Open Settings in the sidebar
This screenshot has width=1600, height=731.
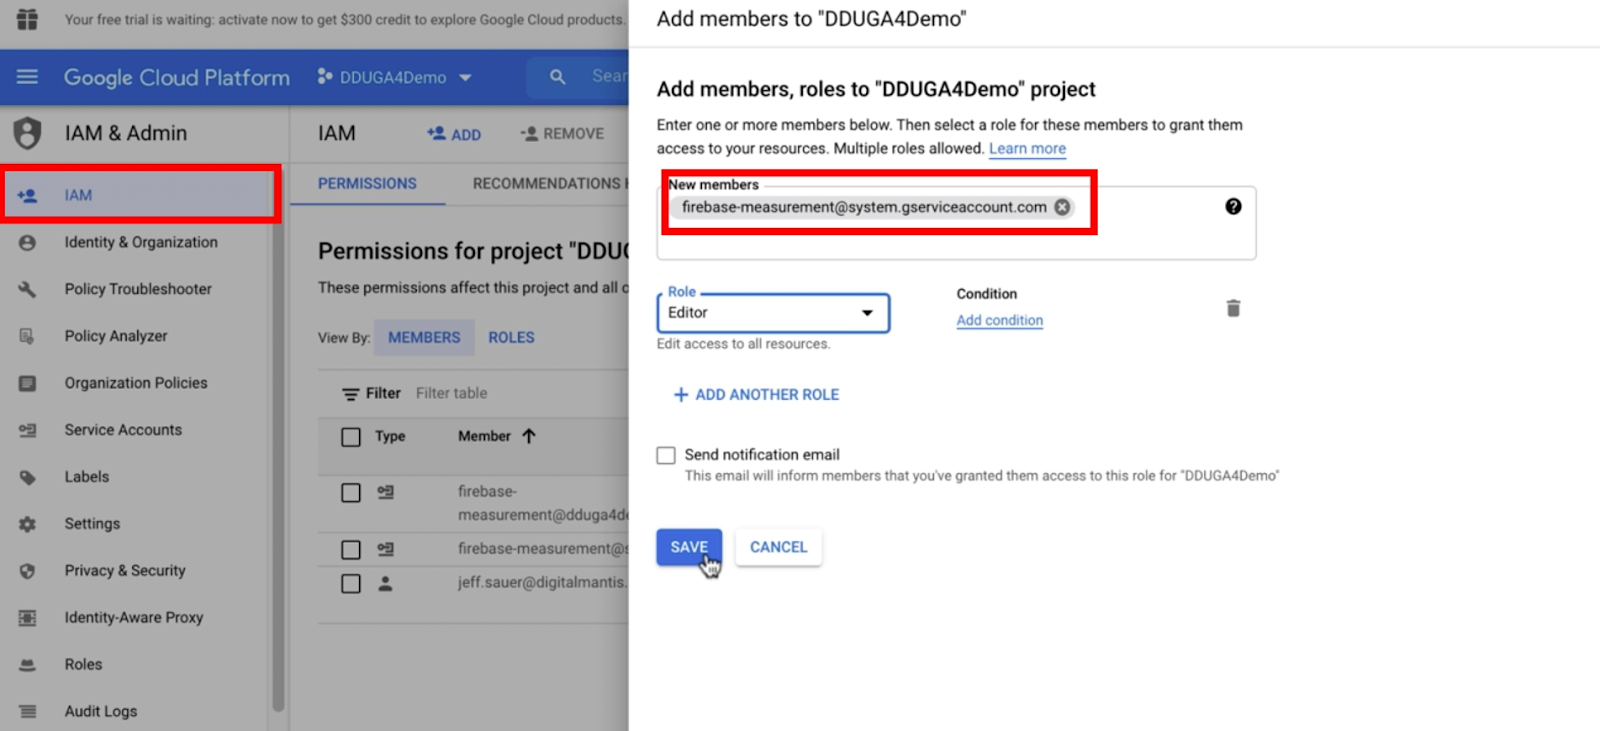(x=136, y=524)
